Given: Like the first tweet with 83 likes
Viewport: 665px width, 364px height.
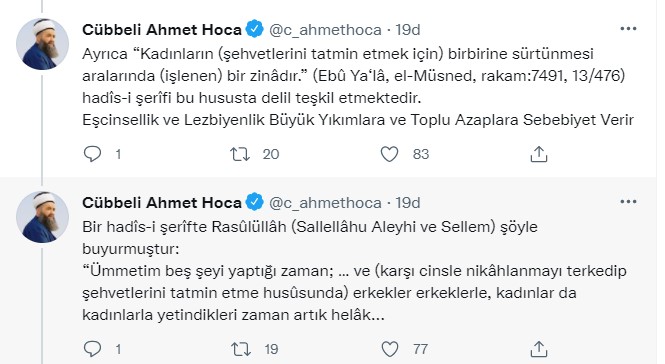Looking at the screenshot, I should click(389, 154).
